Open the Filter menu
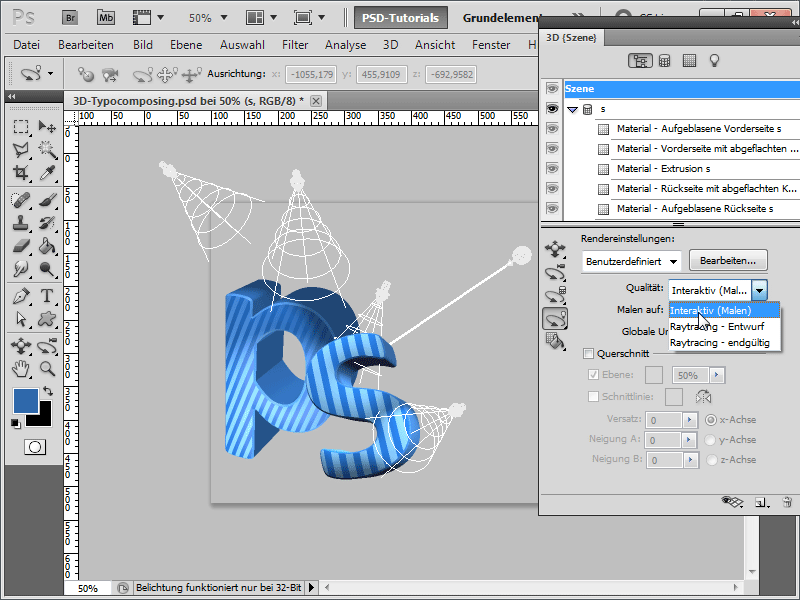800x600 pixels. [x=295, y=45]
